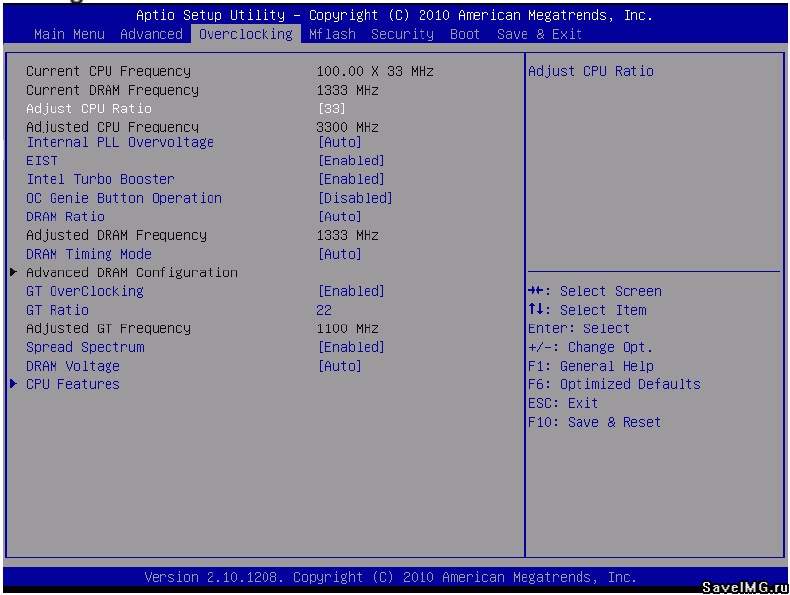Select the DRAM Ratio label

[65, 217]
